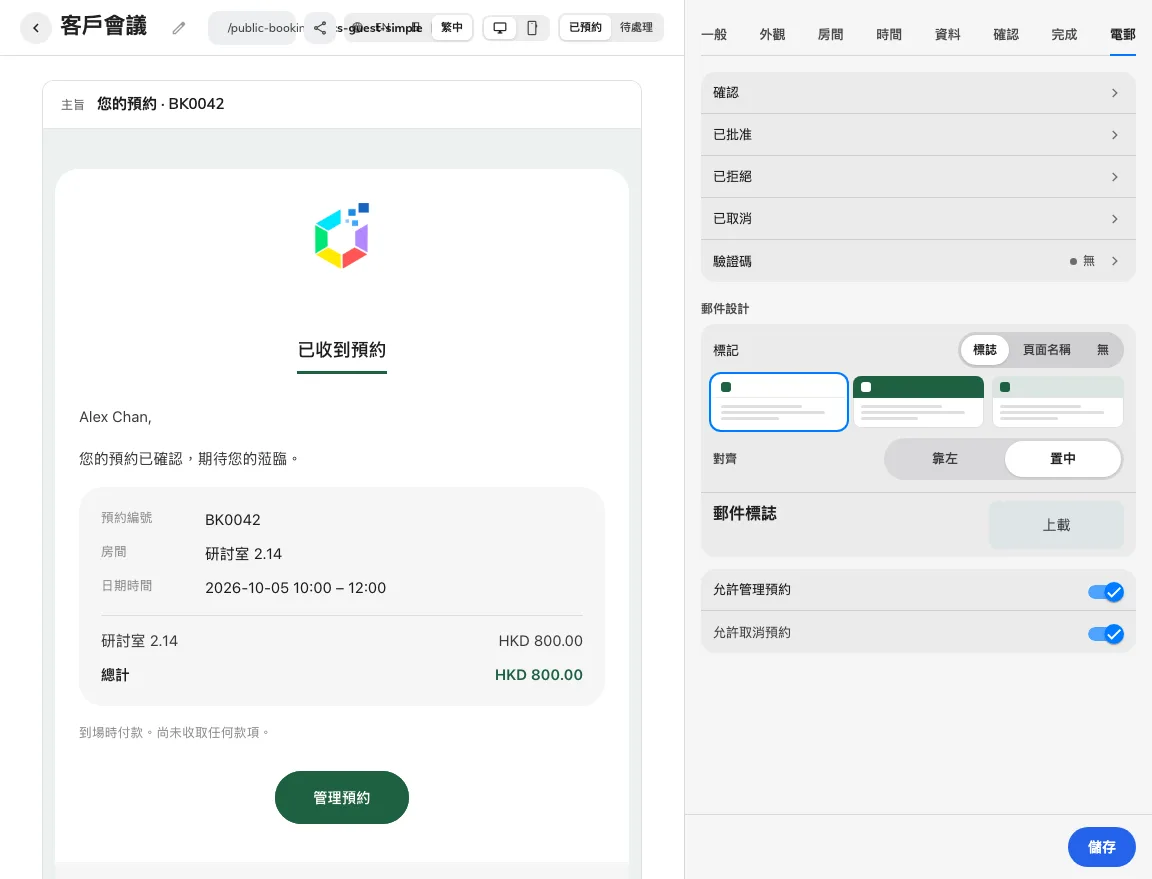Go back using the left arrow button
The height and width of the screenshot is (879, 1152).
[x=35, y=28]
